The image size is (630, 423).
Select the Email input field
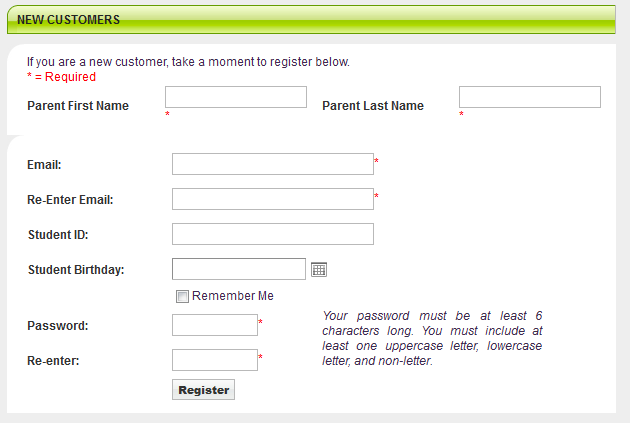[x=273, y=164]
